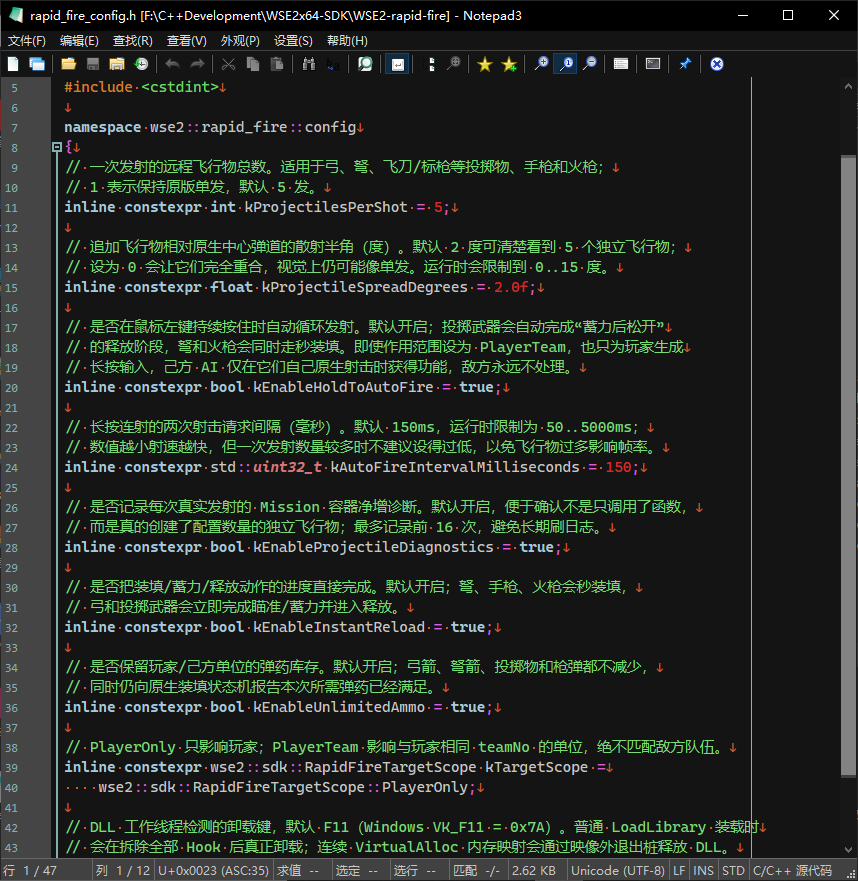Screen dimensions: 858x881
Task: Click the C/C++ 源代码 scheme label
Action: (792, 870)
